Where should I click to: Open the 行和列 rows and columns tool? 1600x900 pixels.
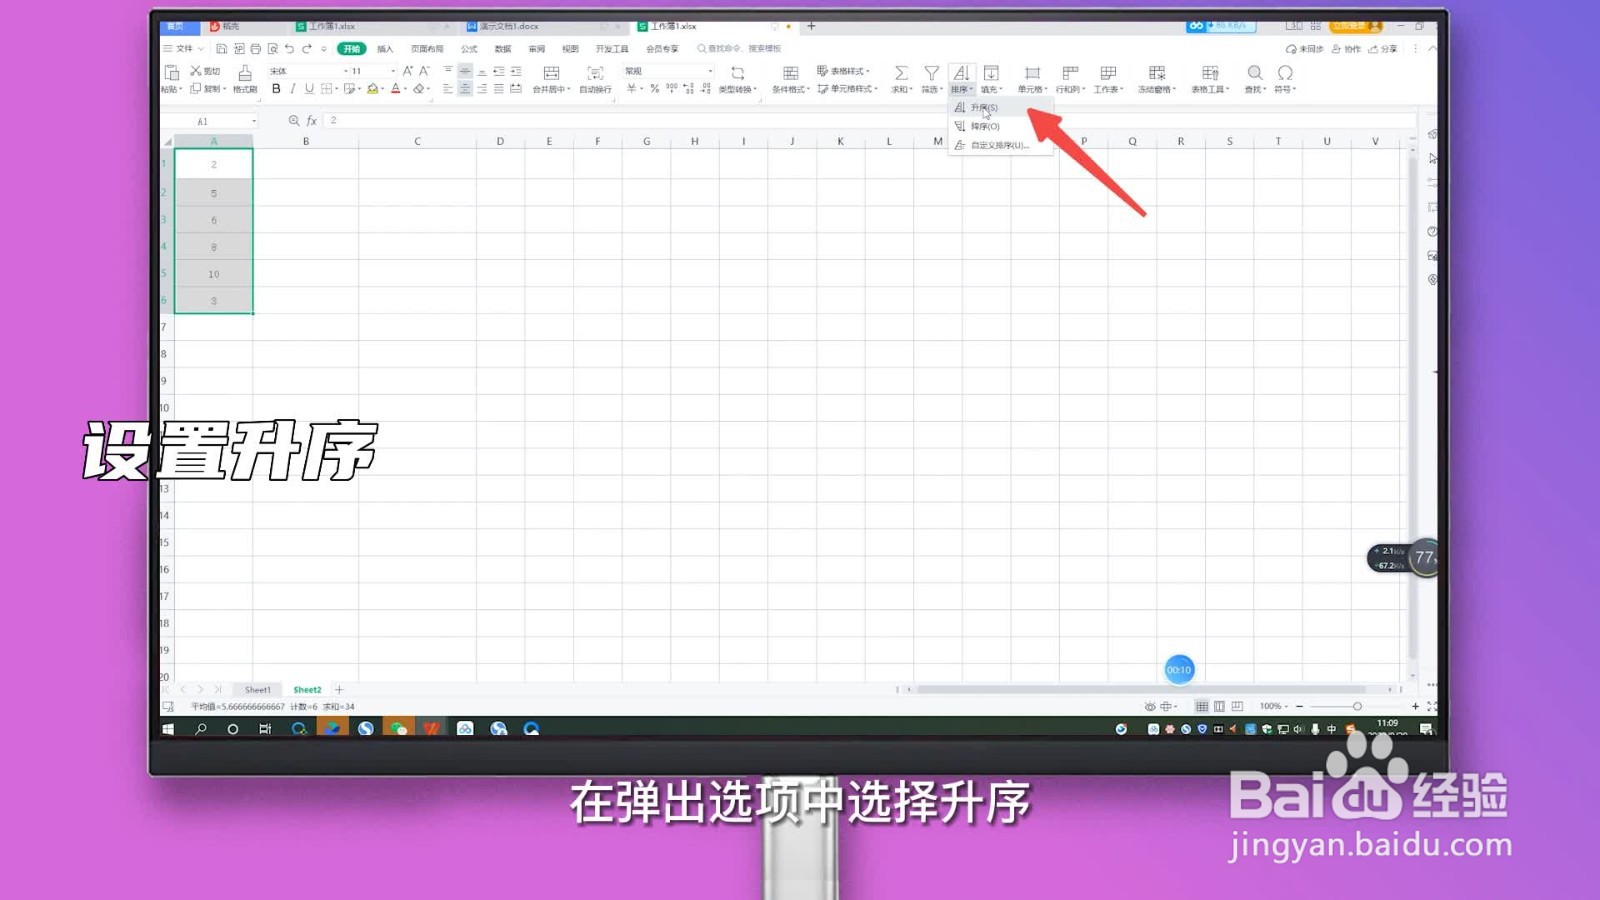(1070, 79)
